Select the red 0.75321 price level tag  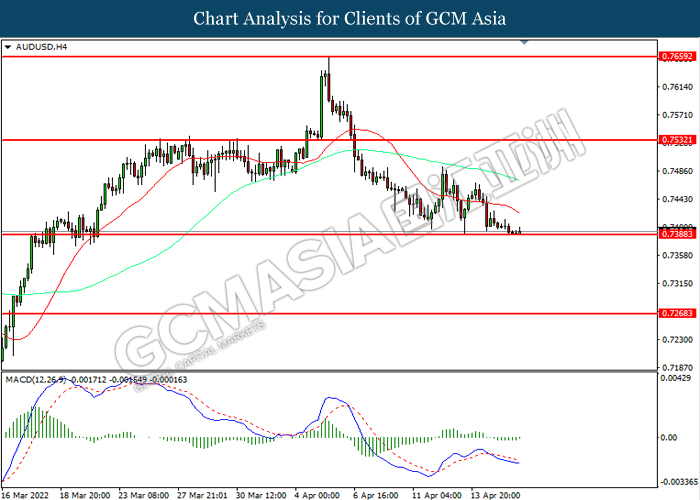[677, 140]
